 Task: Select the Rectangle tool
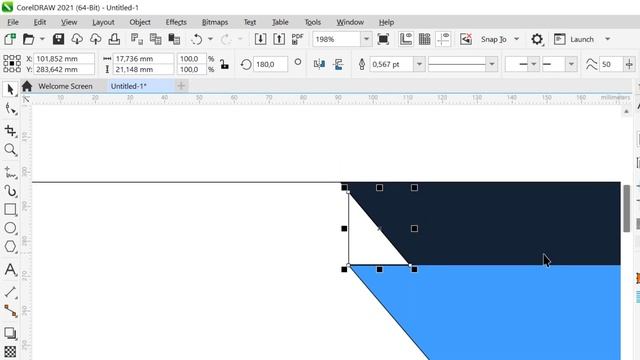[x=10, y=209]
